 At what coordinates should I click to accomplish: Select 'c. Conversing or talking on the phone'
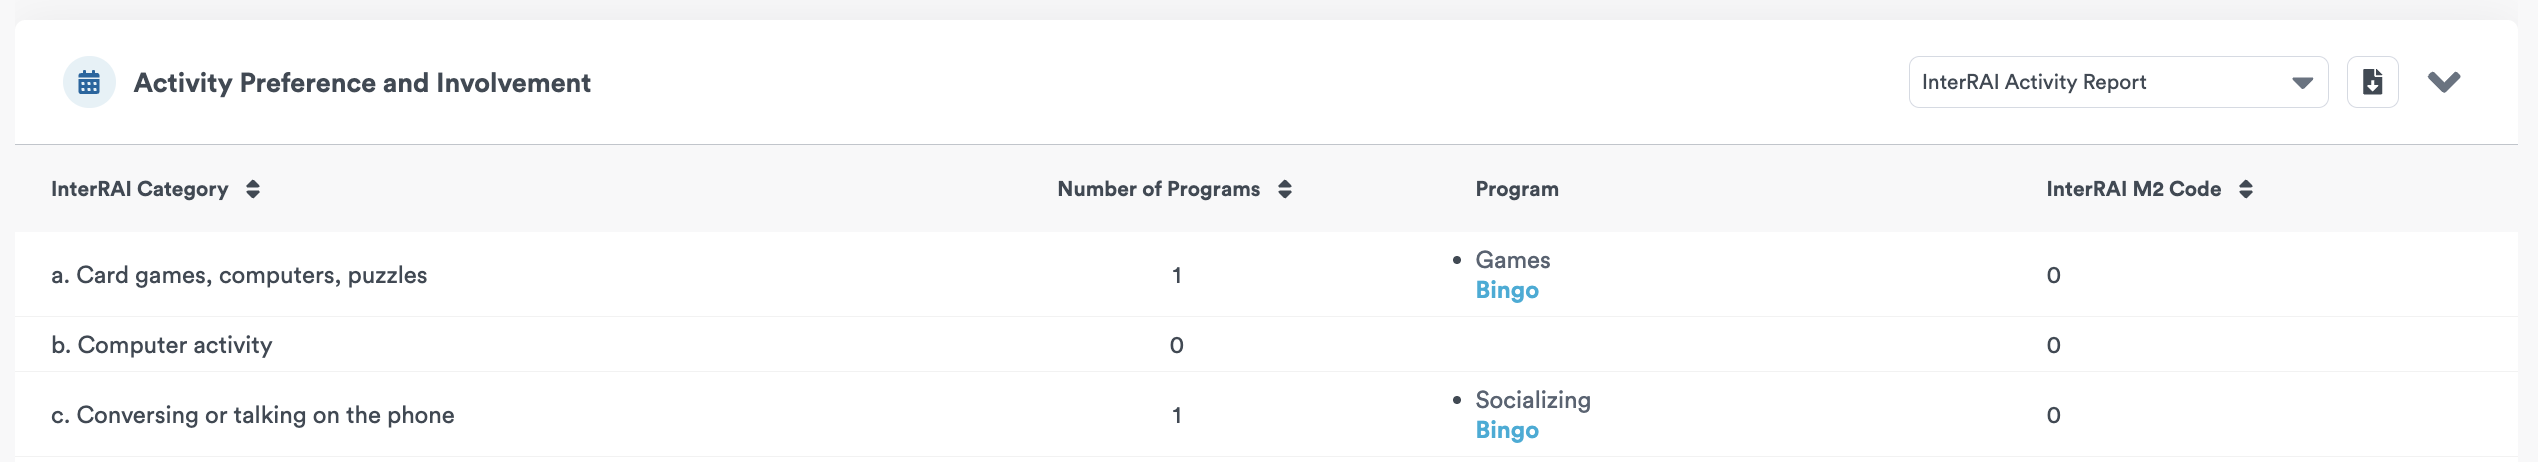coord(253,415)
